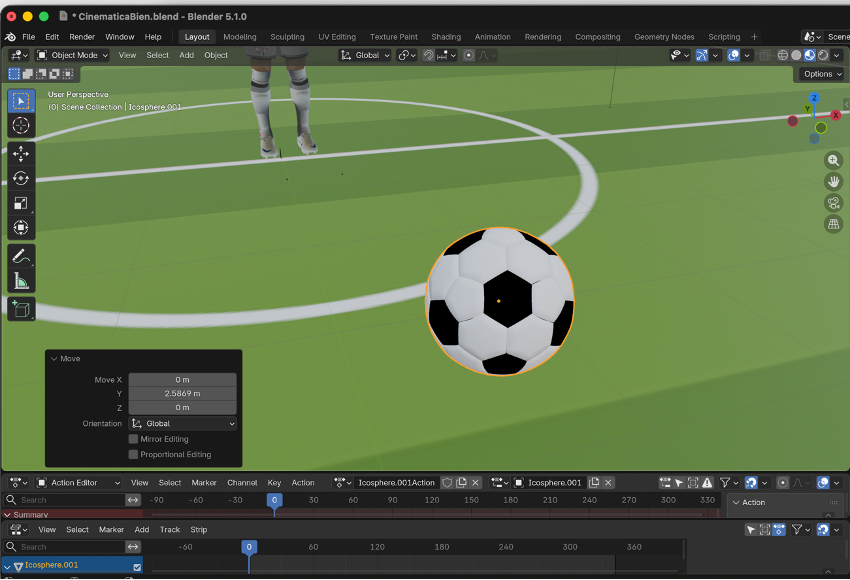Viewport: 850px width, 580px height.
Task: Pick the 3D Cursor tool
Action: pos(21,125)
